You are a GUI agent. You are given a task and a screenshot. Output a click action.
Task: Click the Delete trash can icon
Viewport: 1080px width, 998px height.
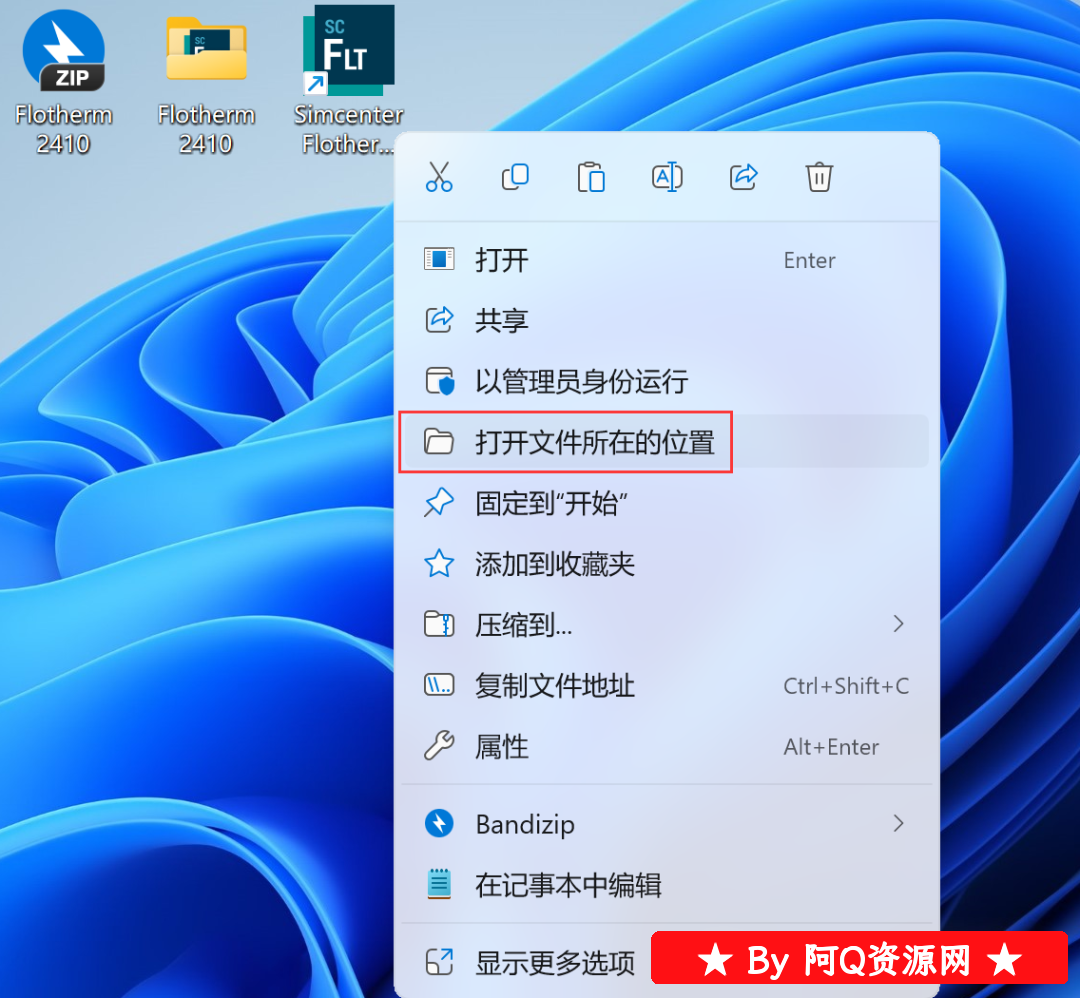point(819,177)
